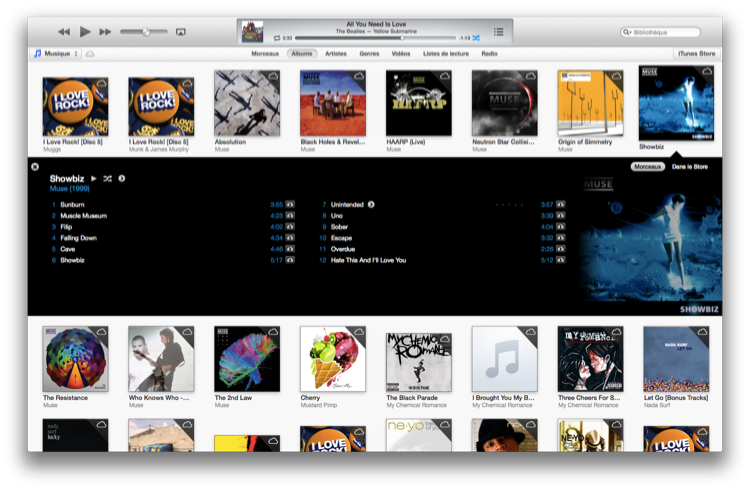
Task: Select the track Falling Down
Action: (78, 238)
